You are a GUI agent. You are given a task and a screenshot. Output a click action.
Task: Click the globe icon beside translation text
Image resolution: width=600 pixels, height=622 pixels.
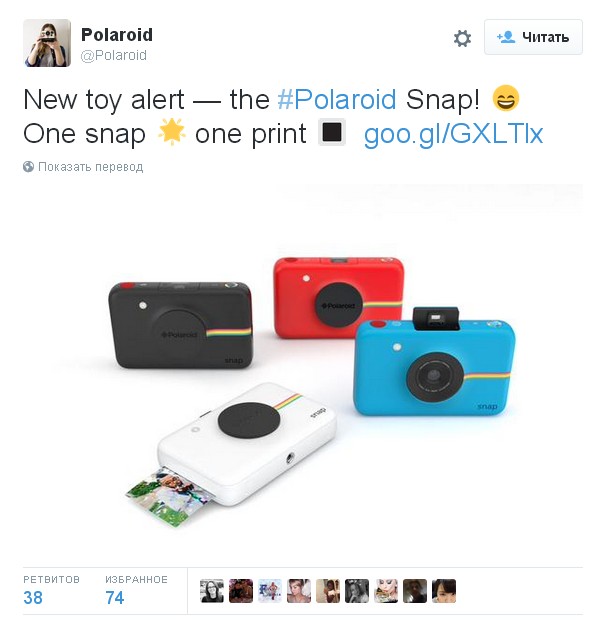29,167
